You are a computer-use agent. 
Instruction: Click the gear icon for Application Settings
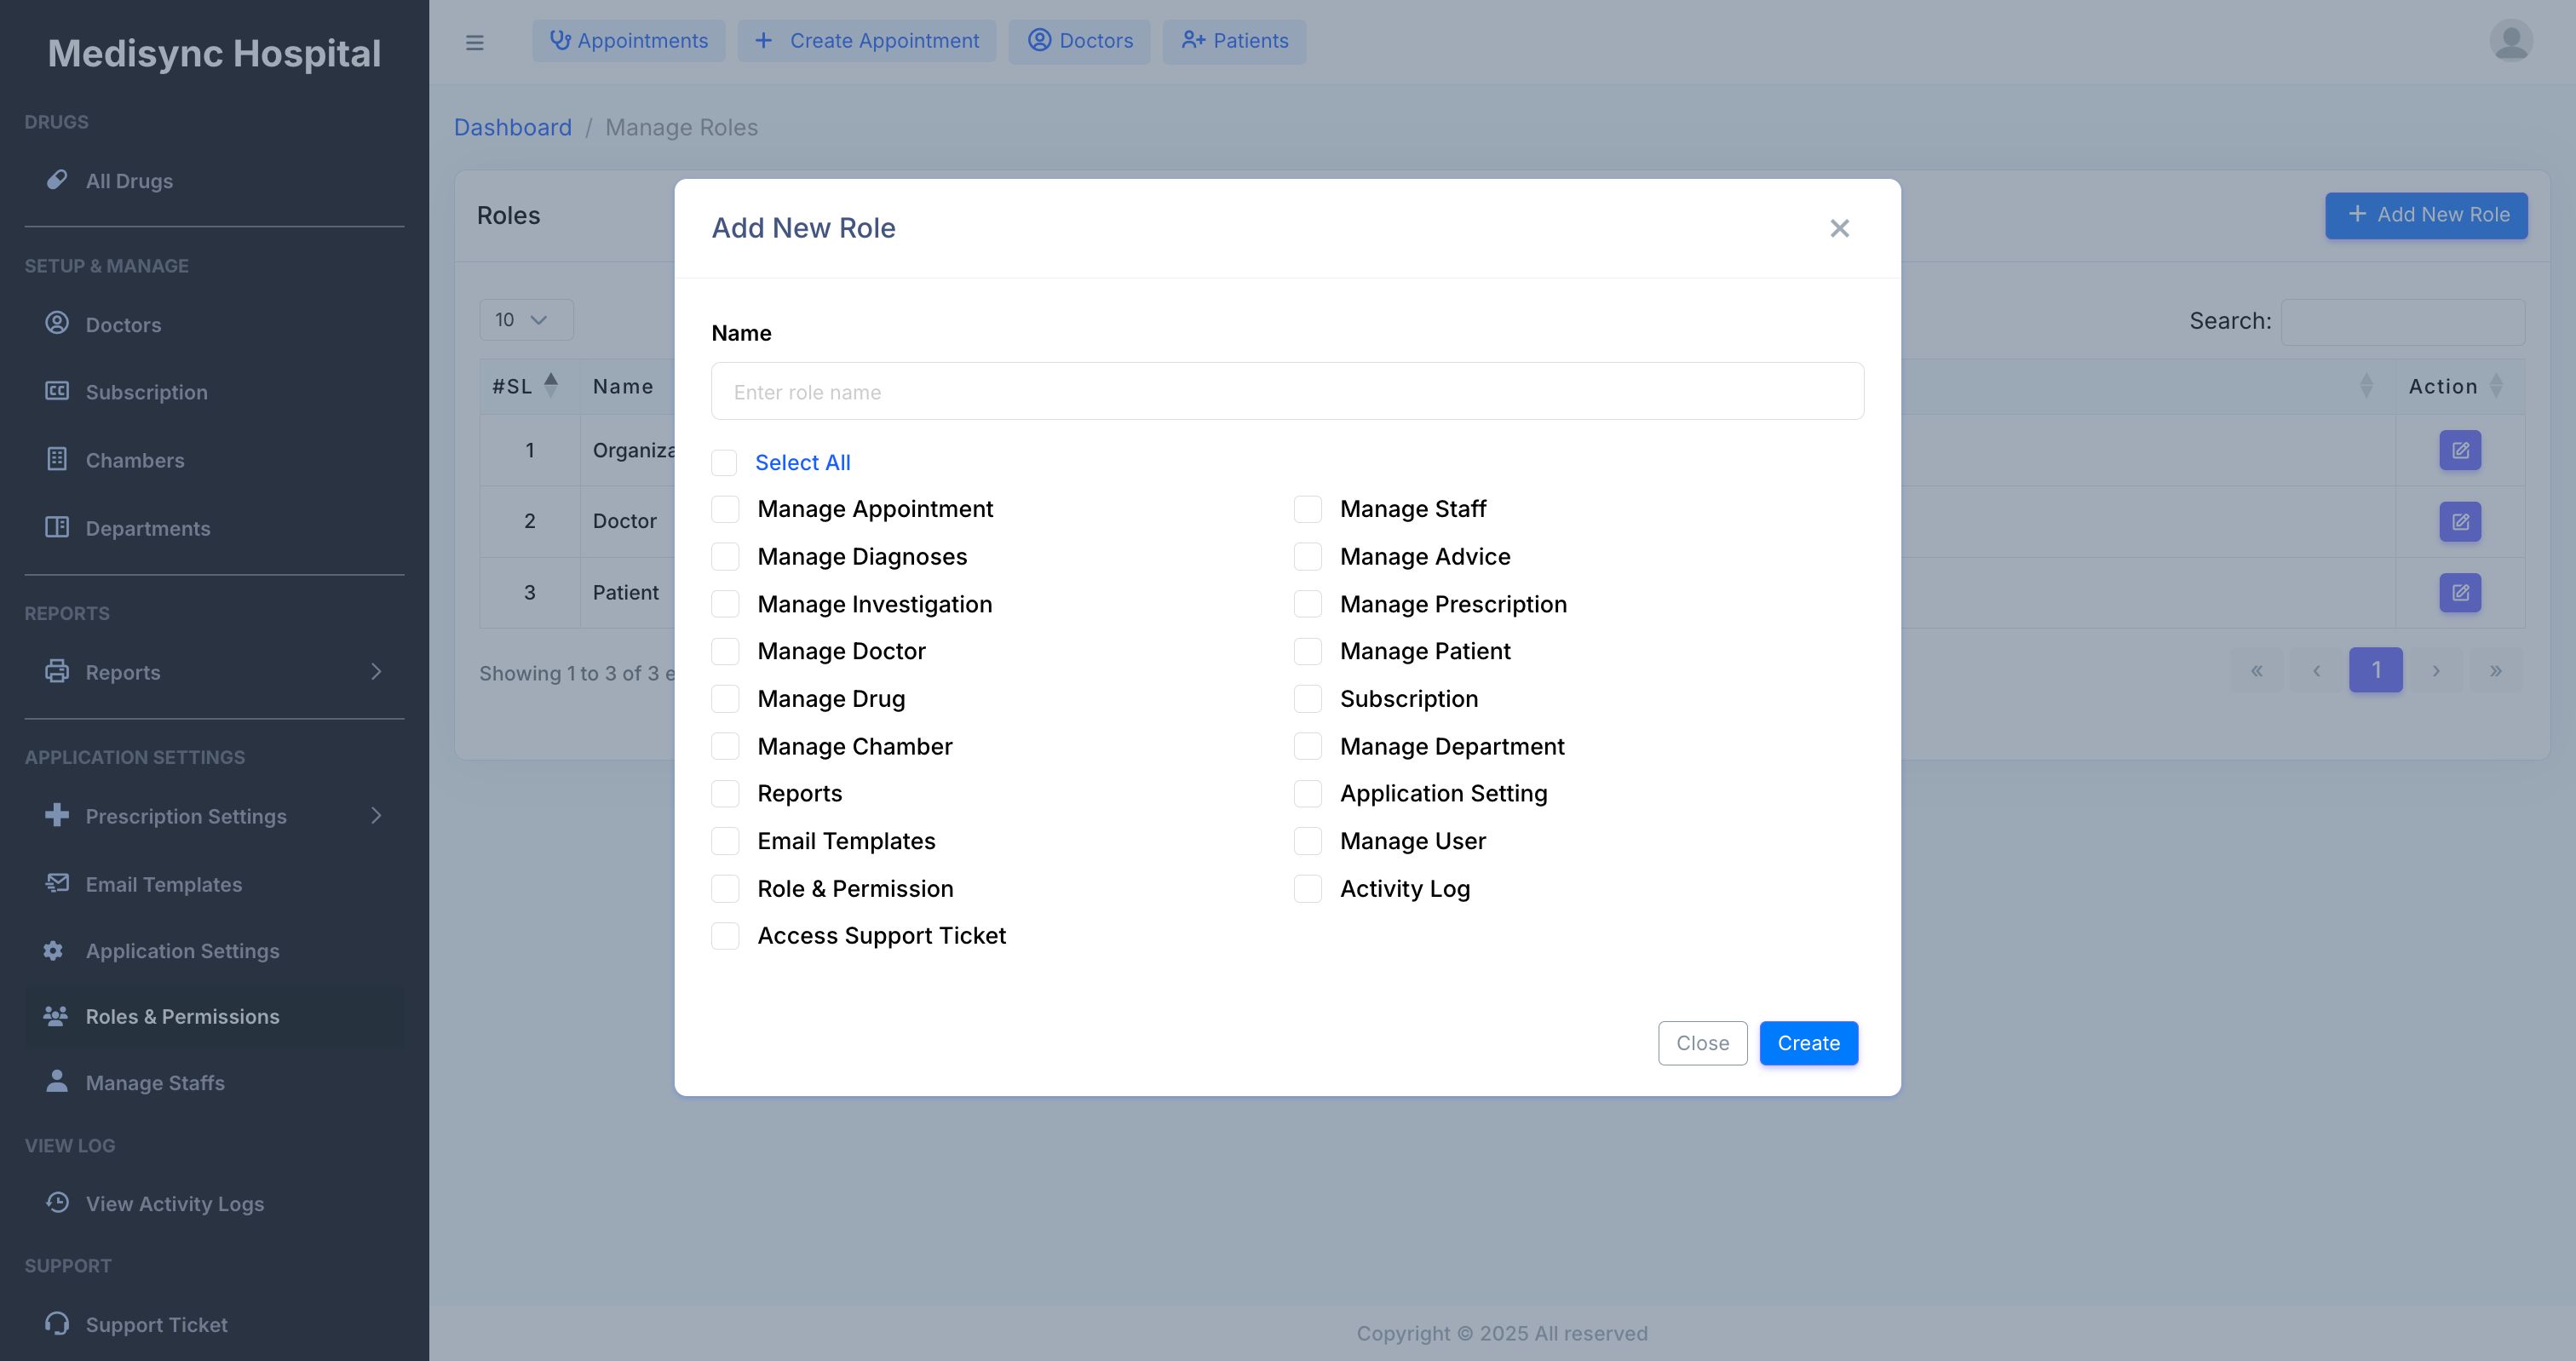[x=54, y=951]
